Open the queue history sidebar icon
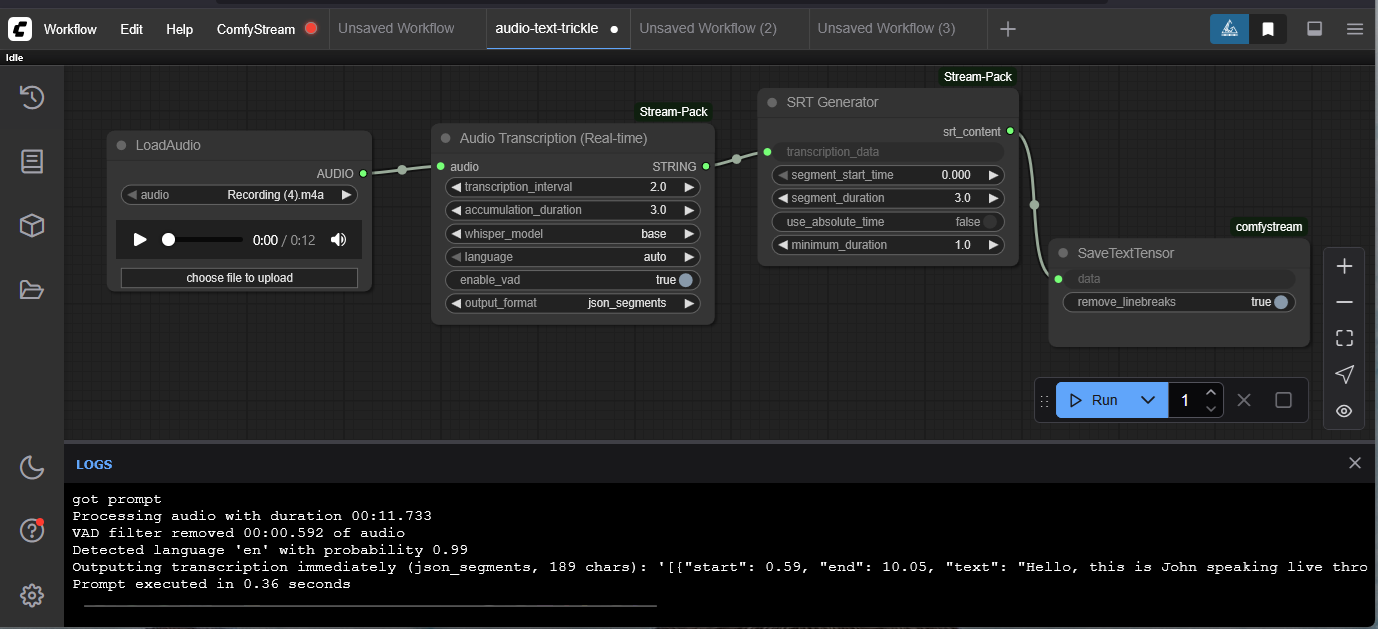The width and height of the screenshot is (1378, 629). 31,97
